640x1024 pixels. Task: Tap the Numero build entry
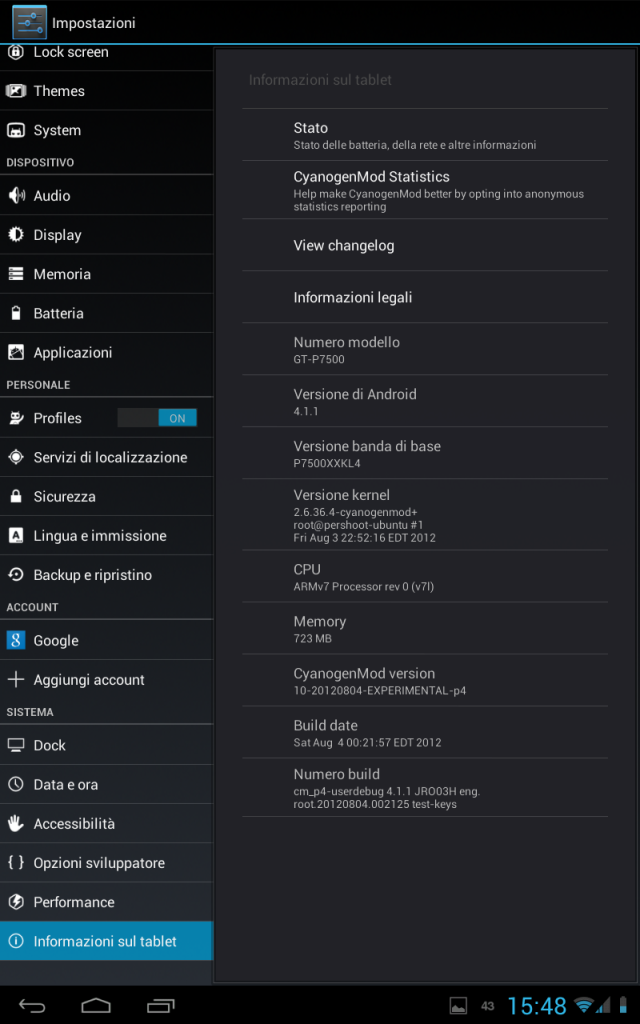[425, 788]
